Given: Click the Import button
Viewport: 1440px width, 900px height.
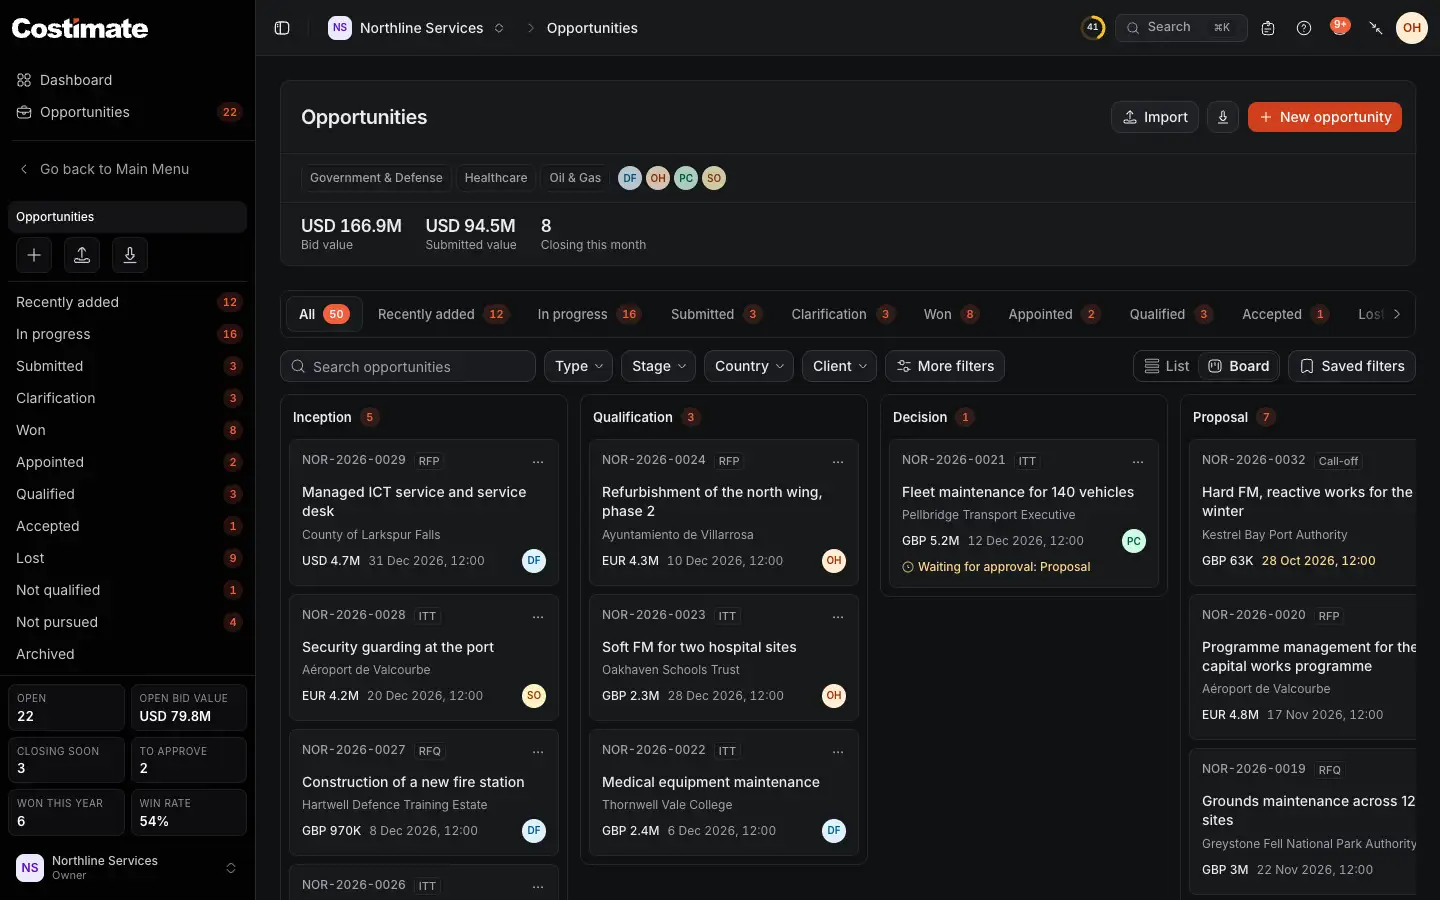Looking at the screenshot, I should (x=1155, y=117).
